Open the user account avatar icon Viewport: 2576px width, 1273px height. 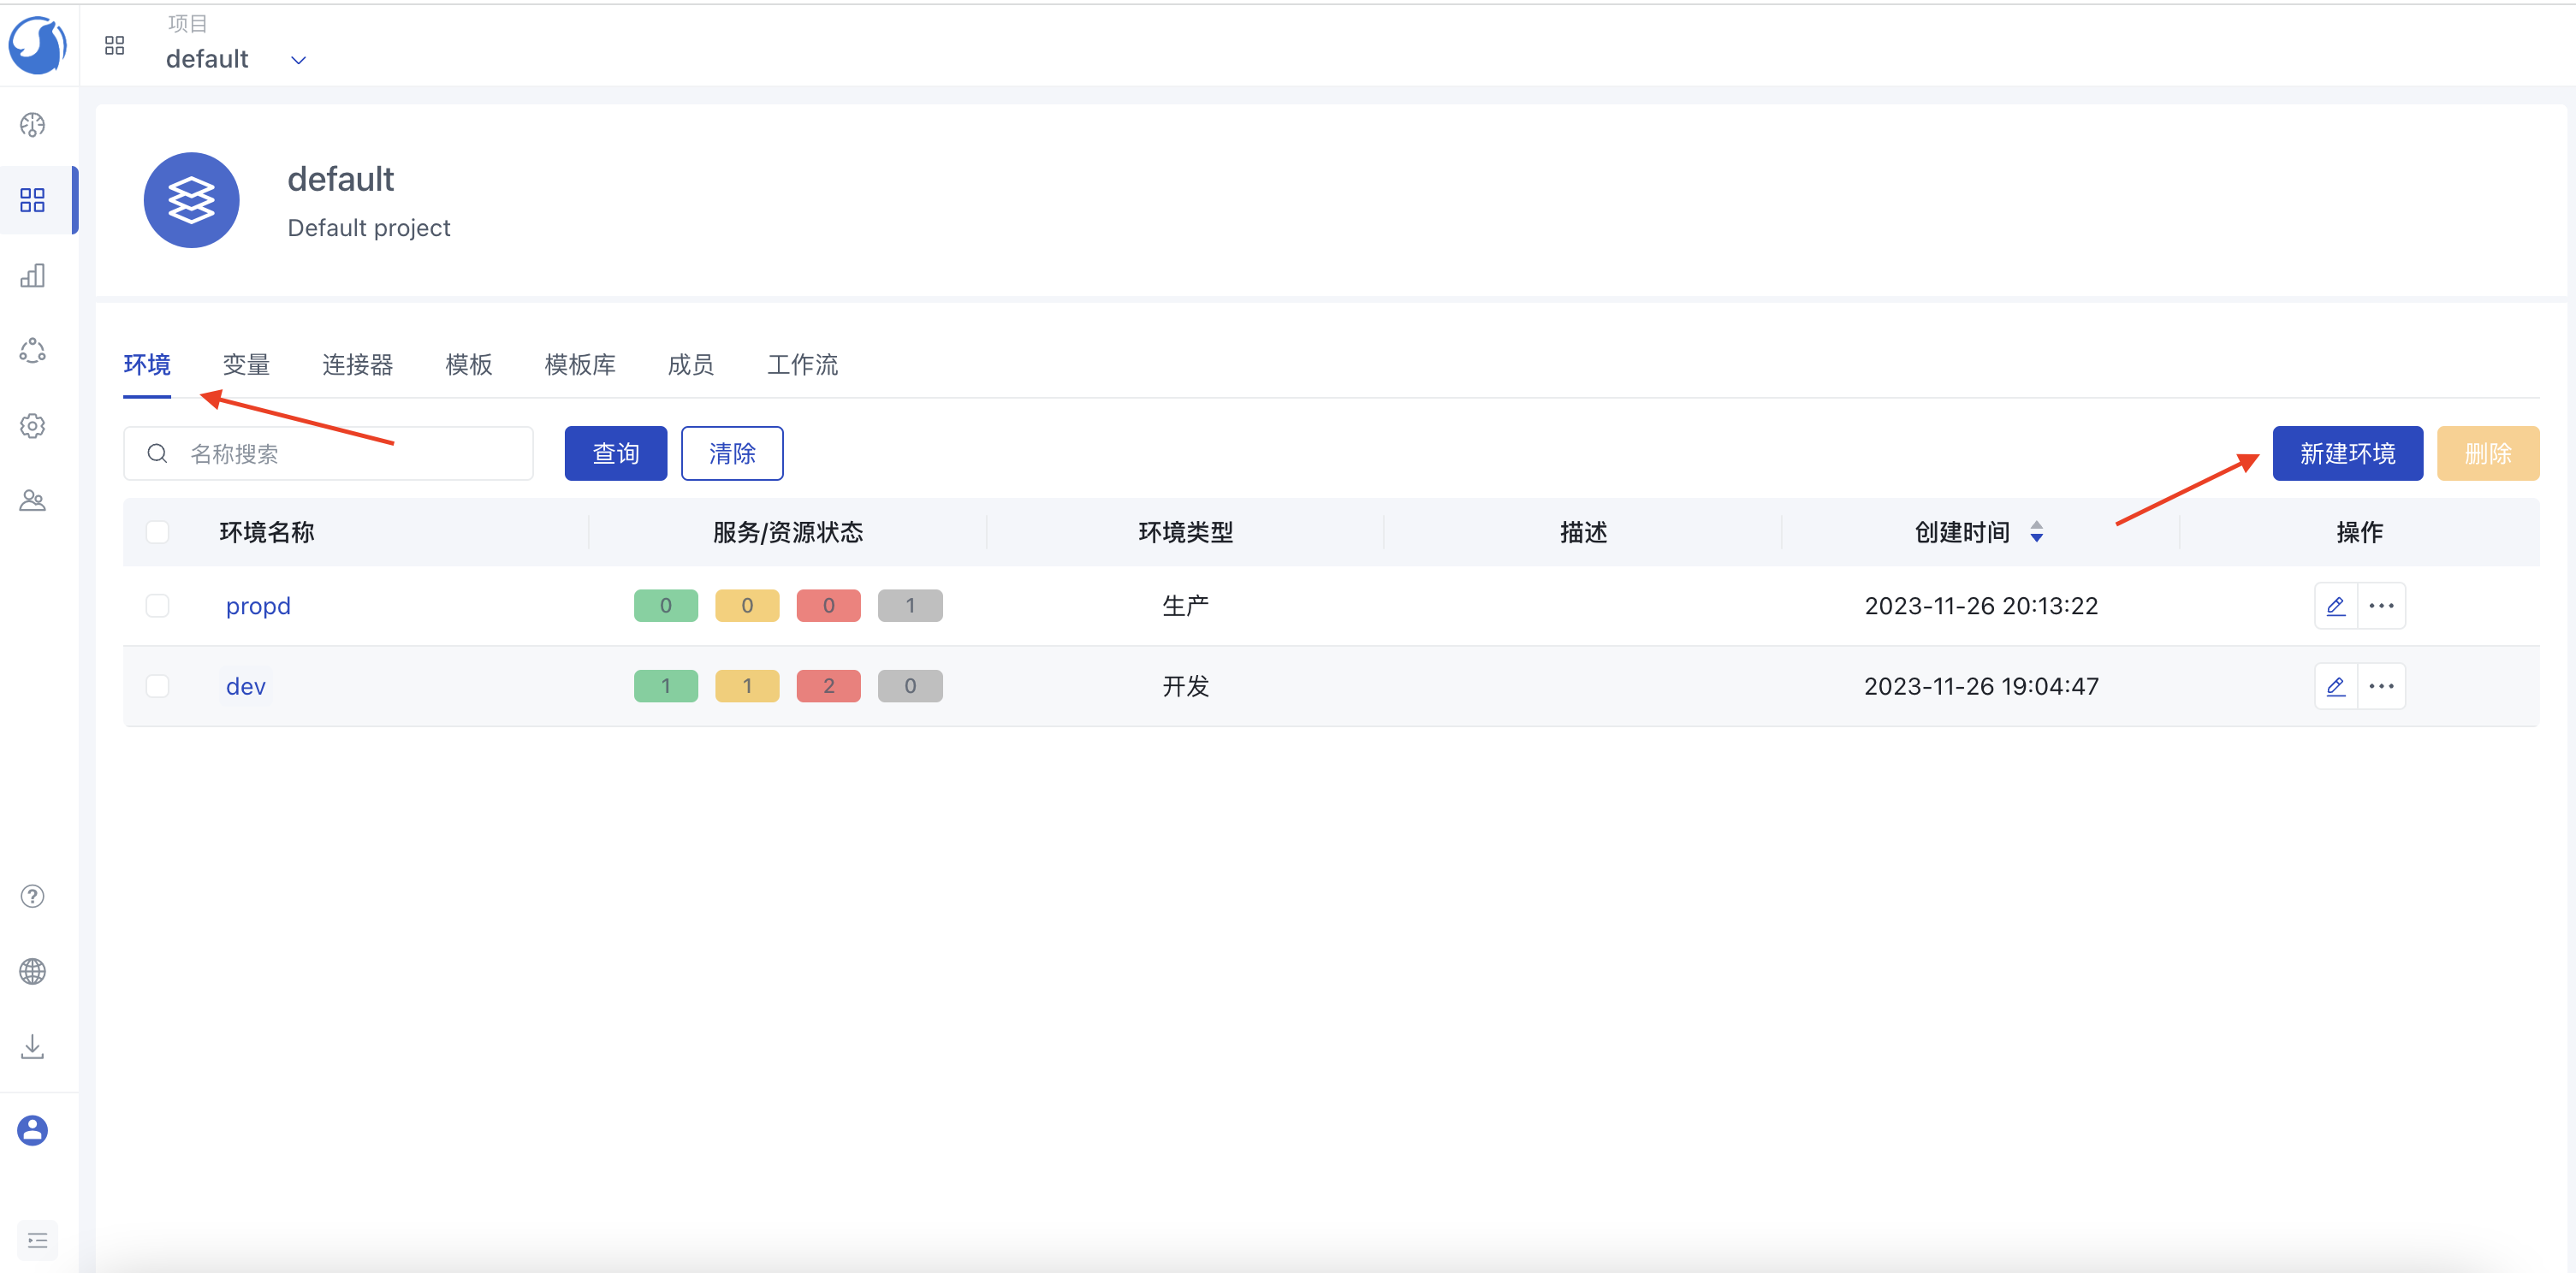[33, 1130]
